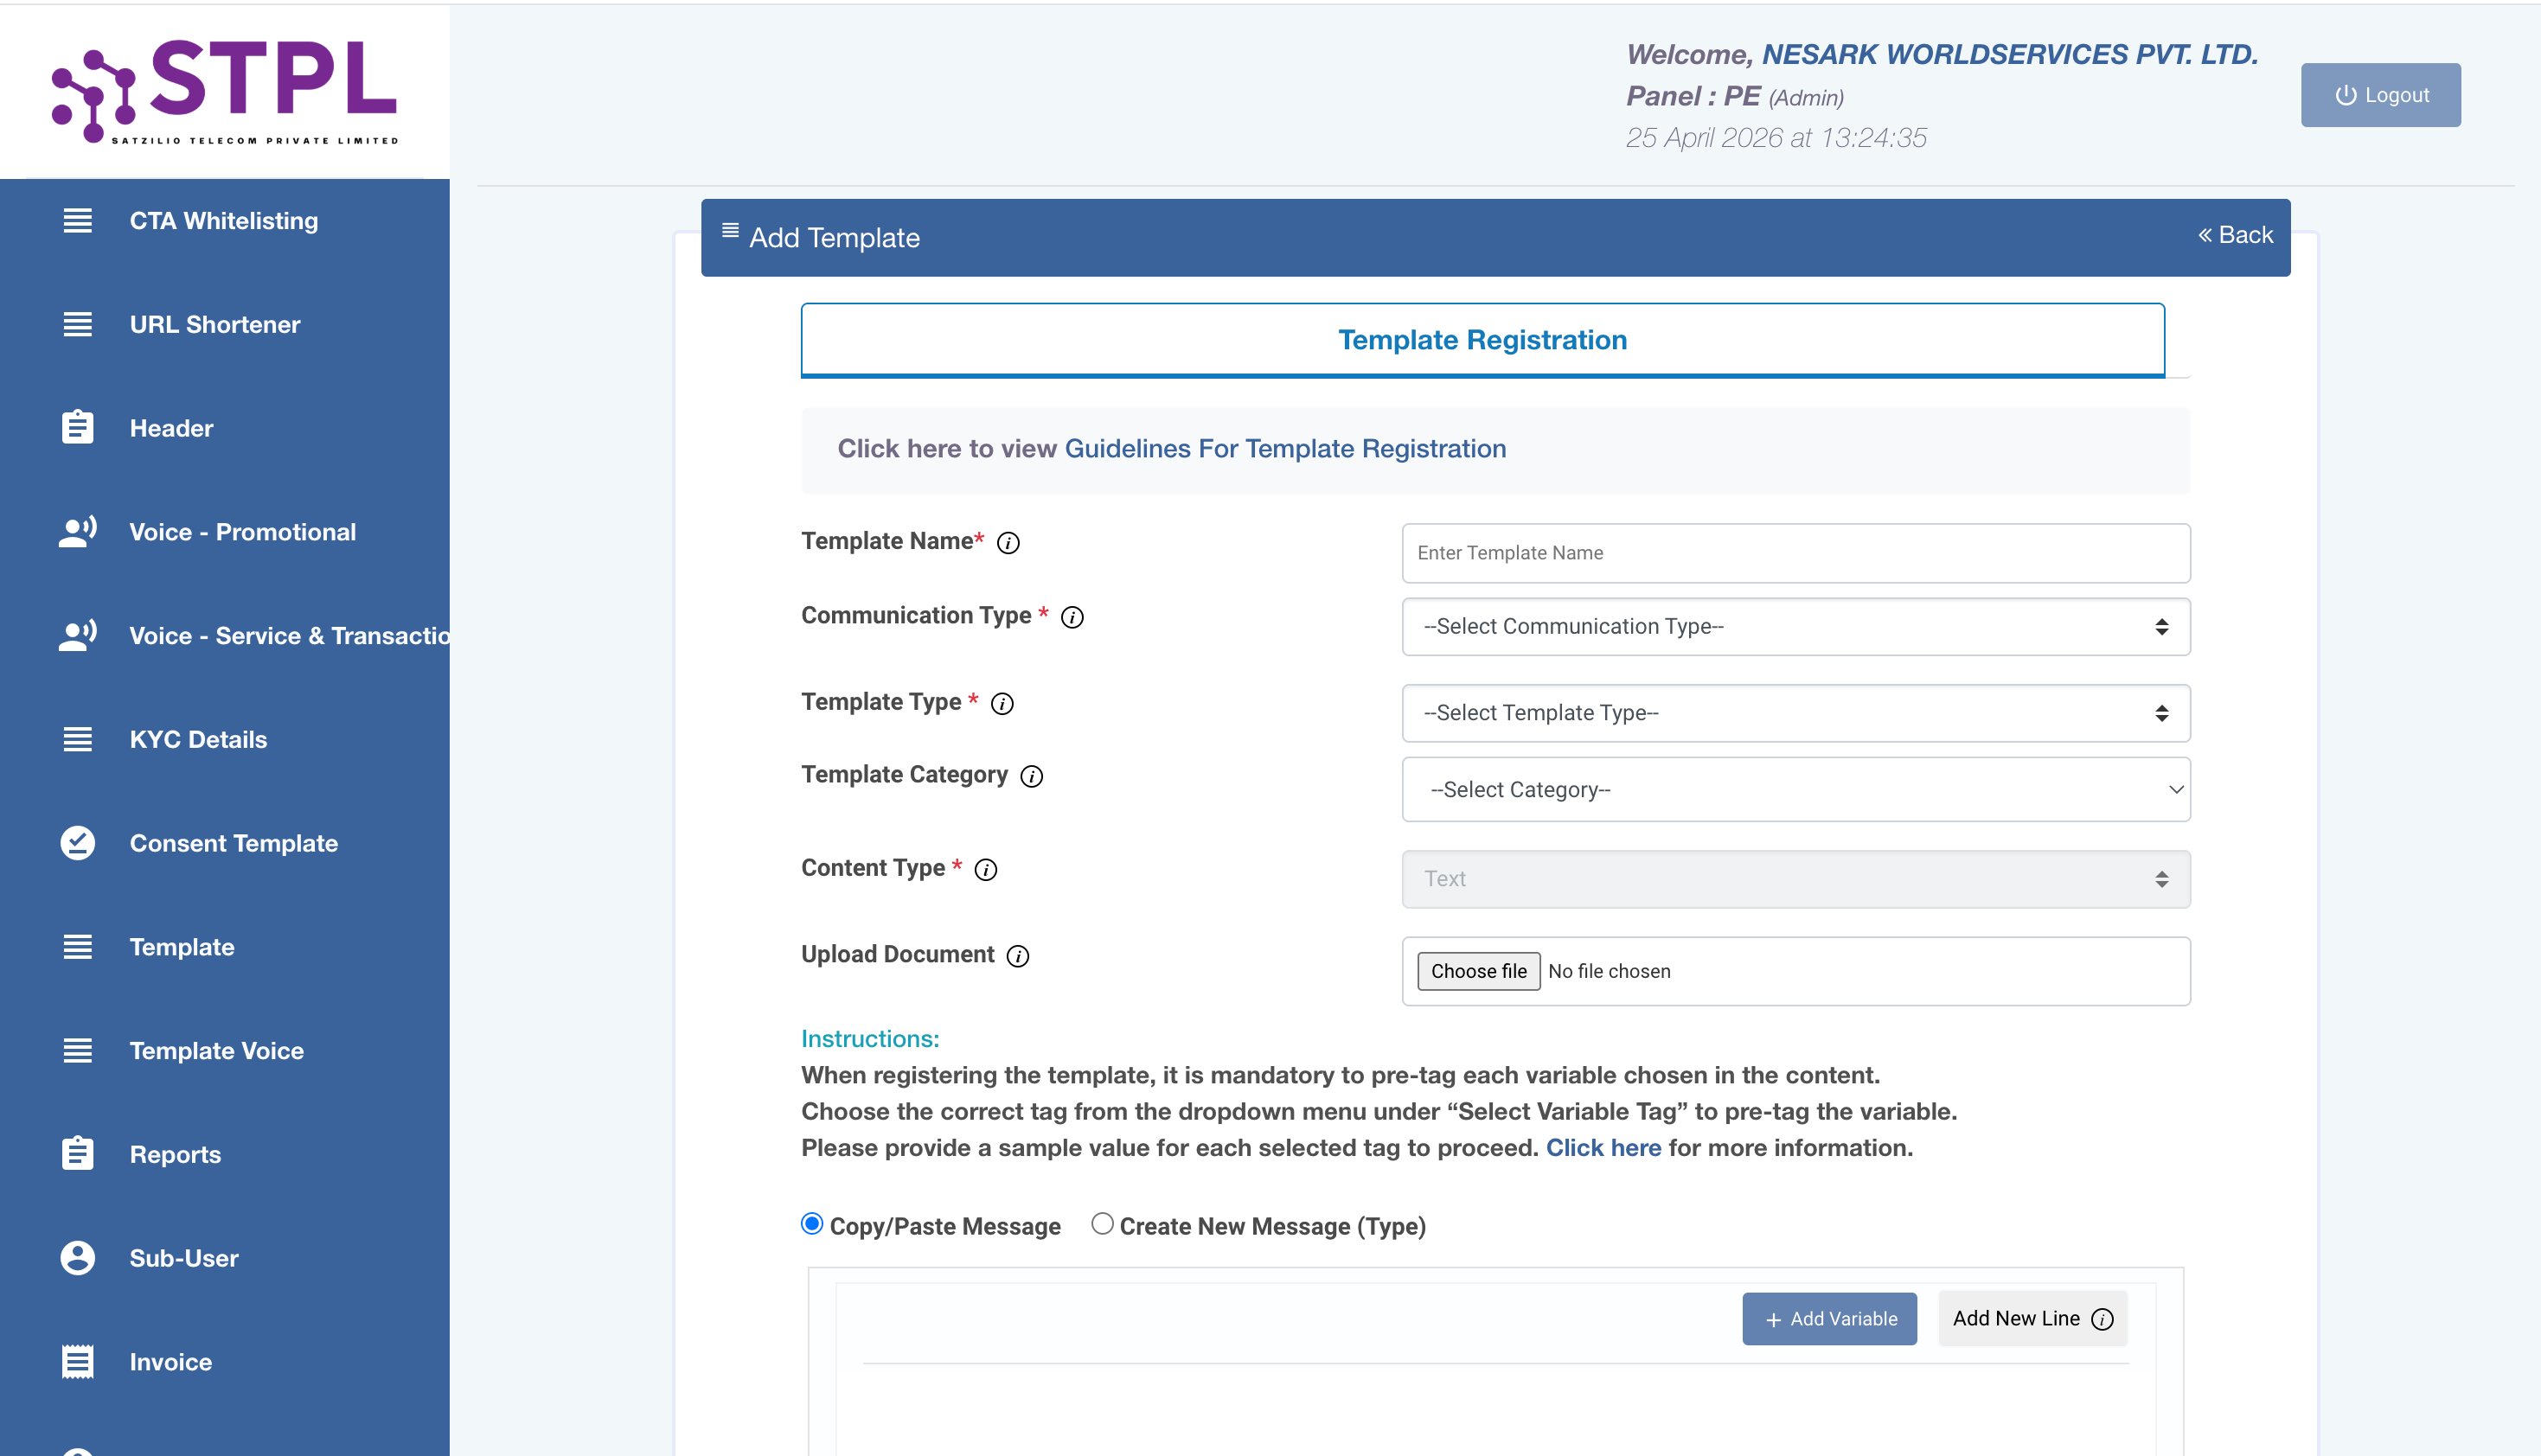This screenshot has width=2541, height=1456.
Task: Click the info icon beside Upload Document
Action: (1017, 956)
